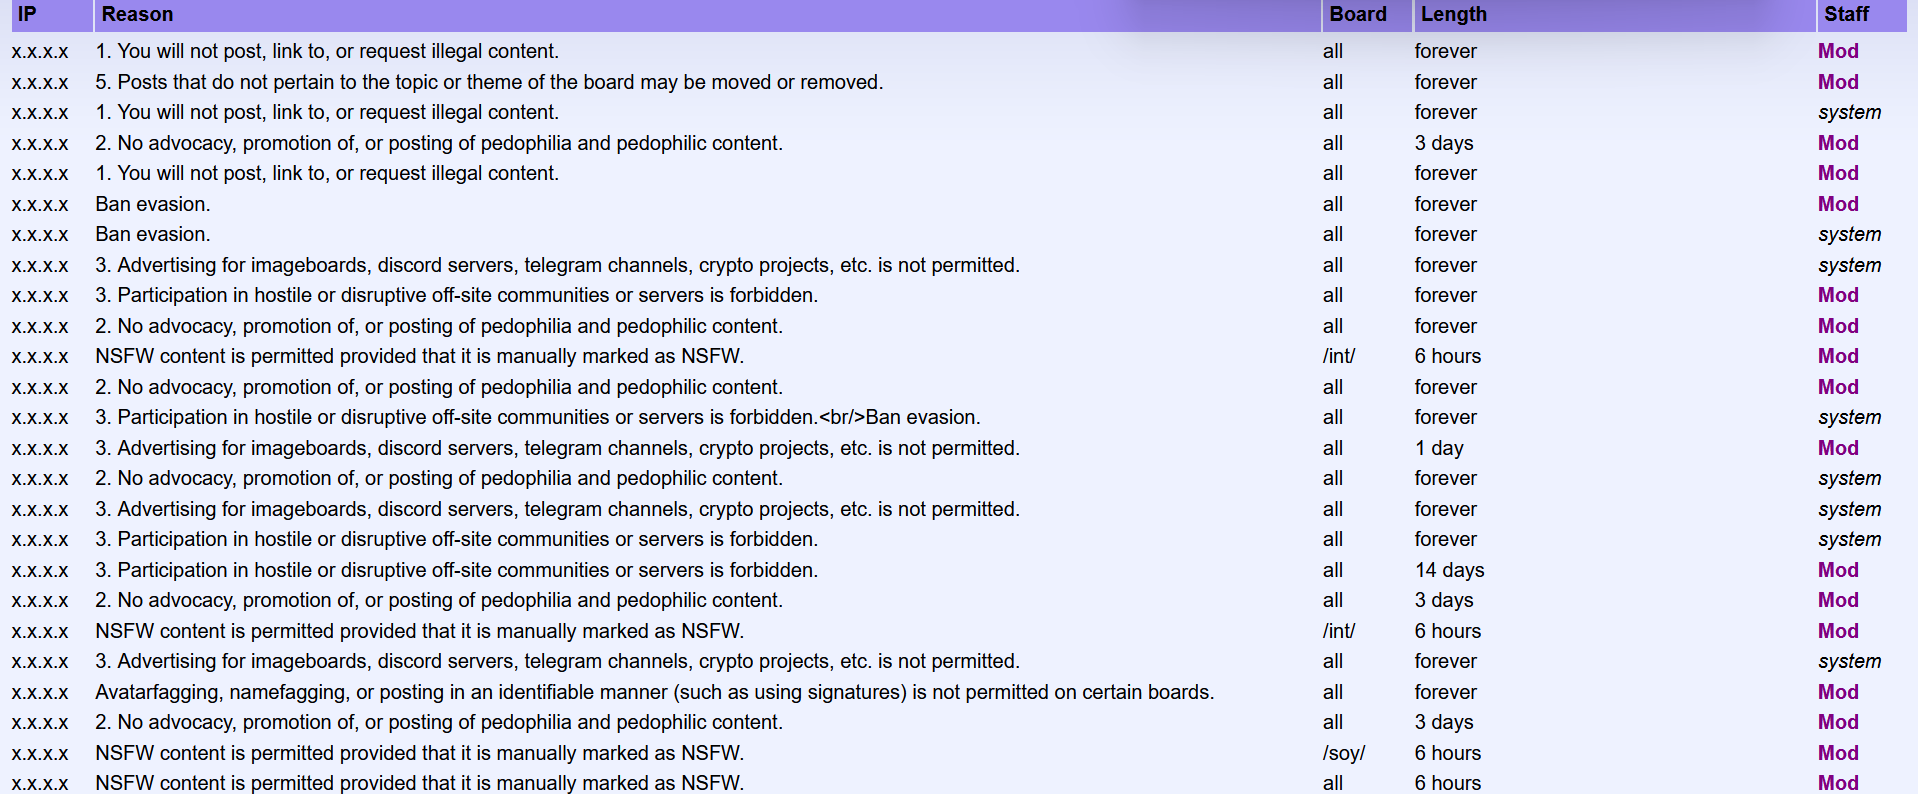Click the reason containing "<br/>Ban evasion"
The width and height of the screenshot is (1918, 794).
(x=537, y=417)
